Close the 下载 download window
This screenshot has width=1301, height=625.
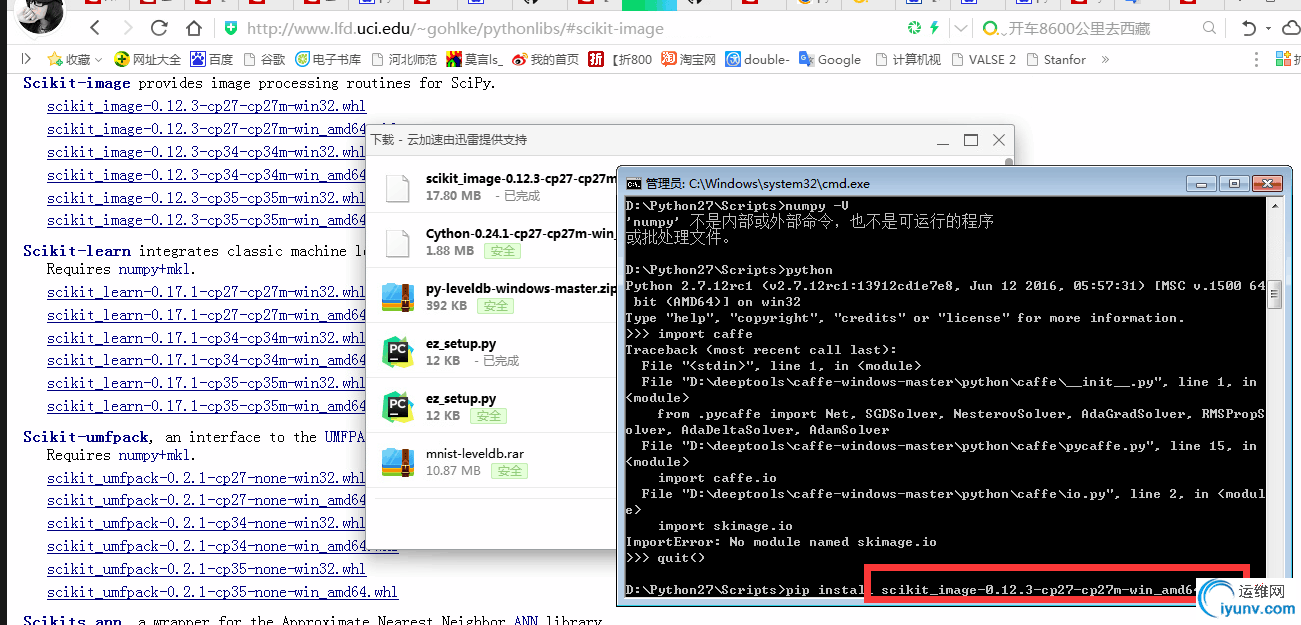coord(999,140)
